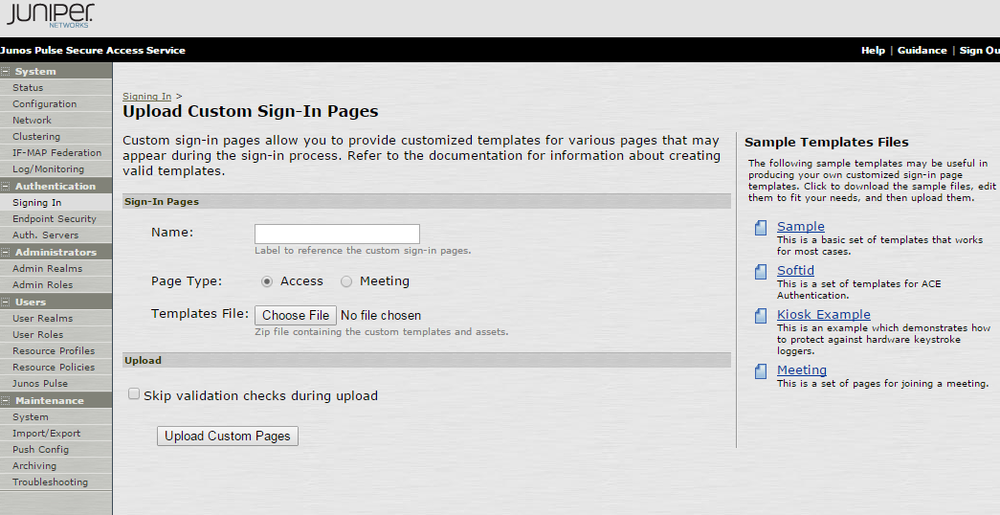Select the Access page type radio button
This screenshot has height=515, width=1000.
[x=268, y=282]
